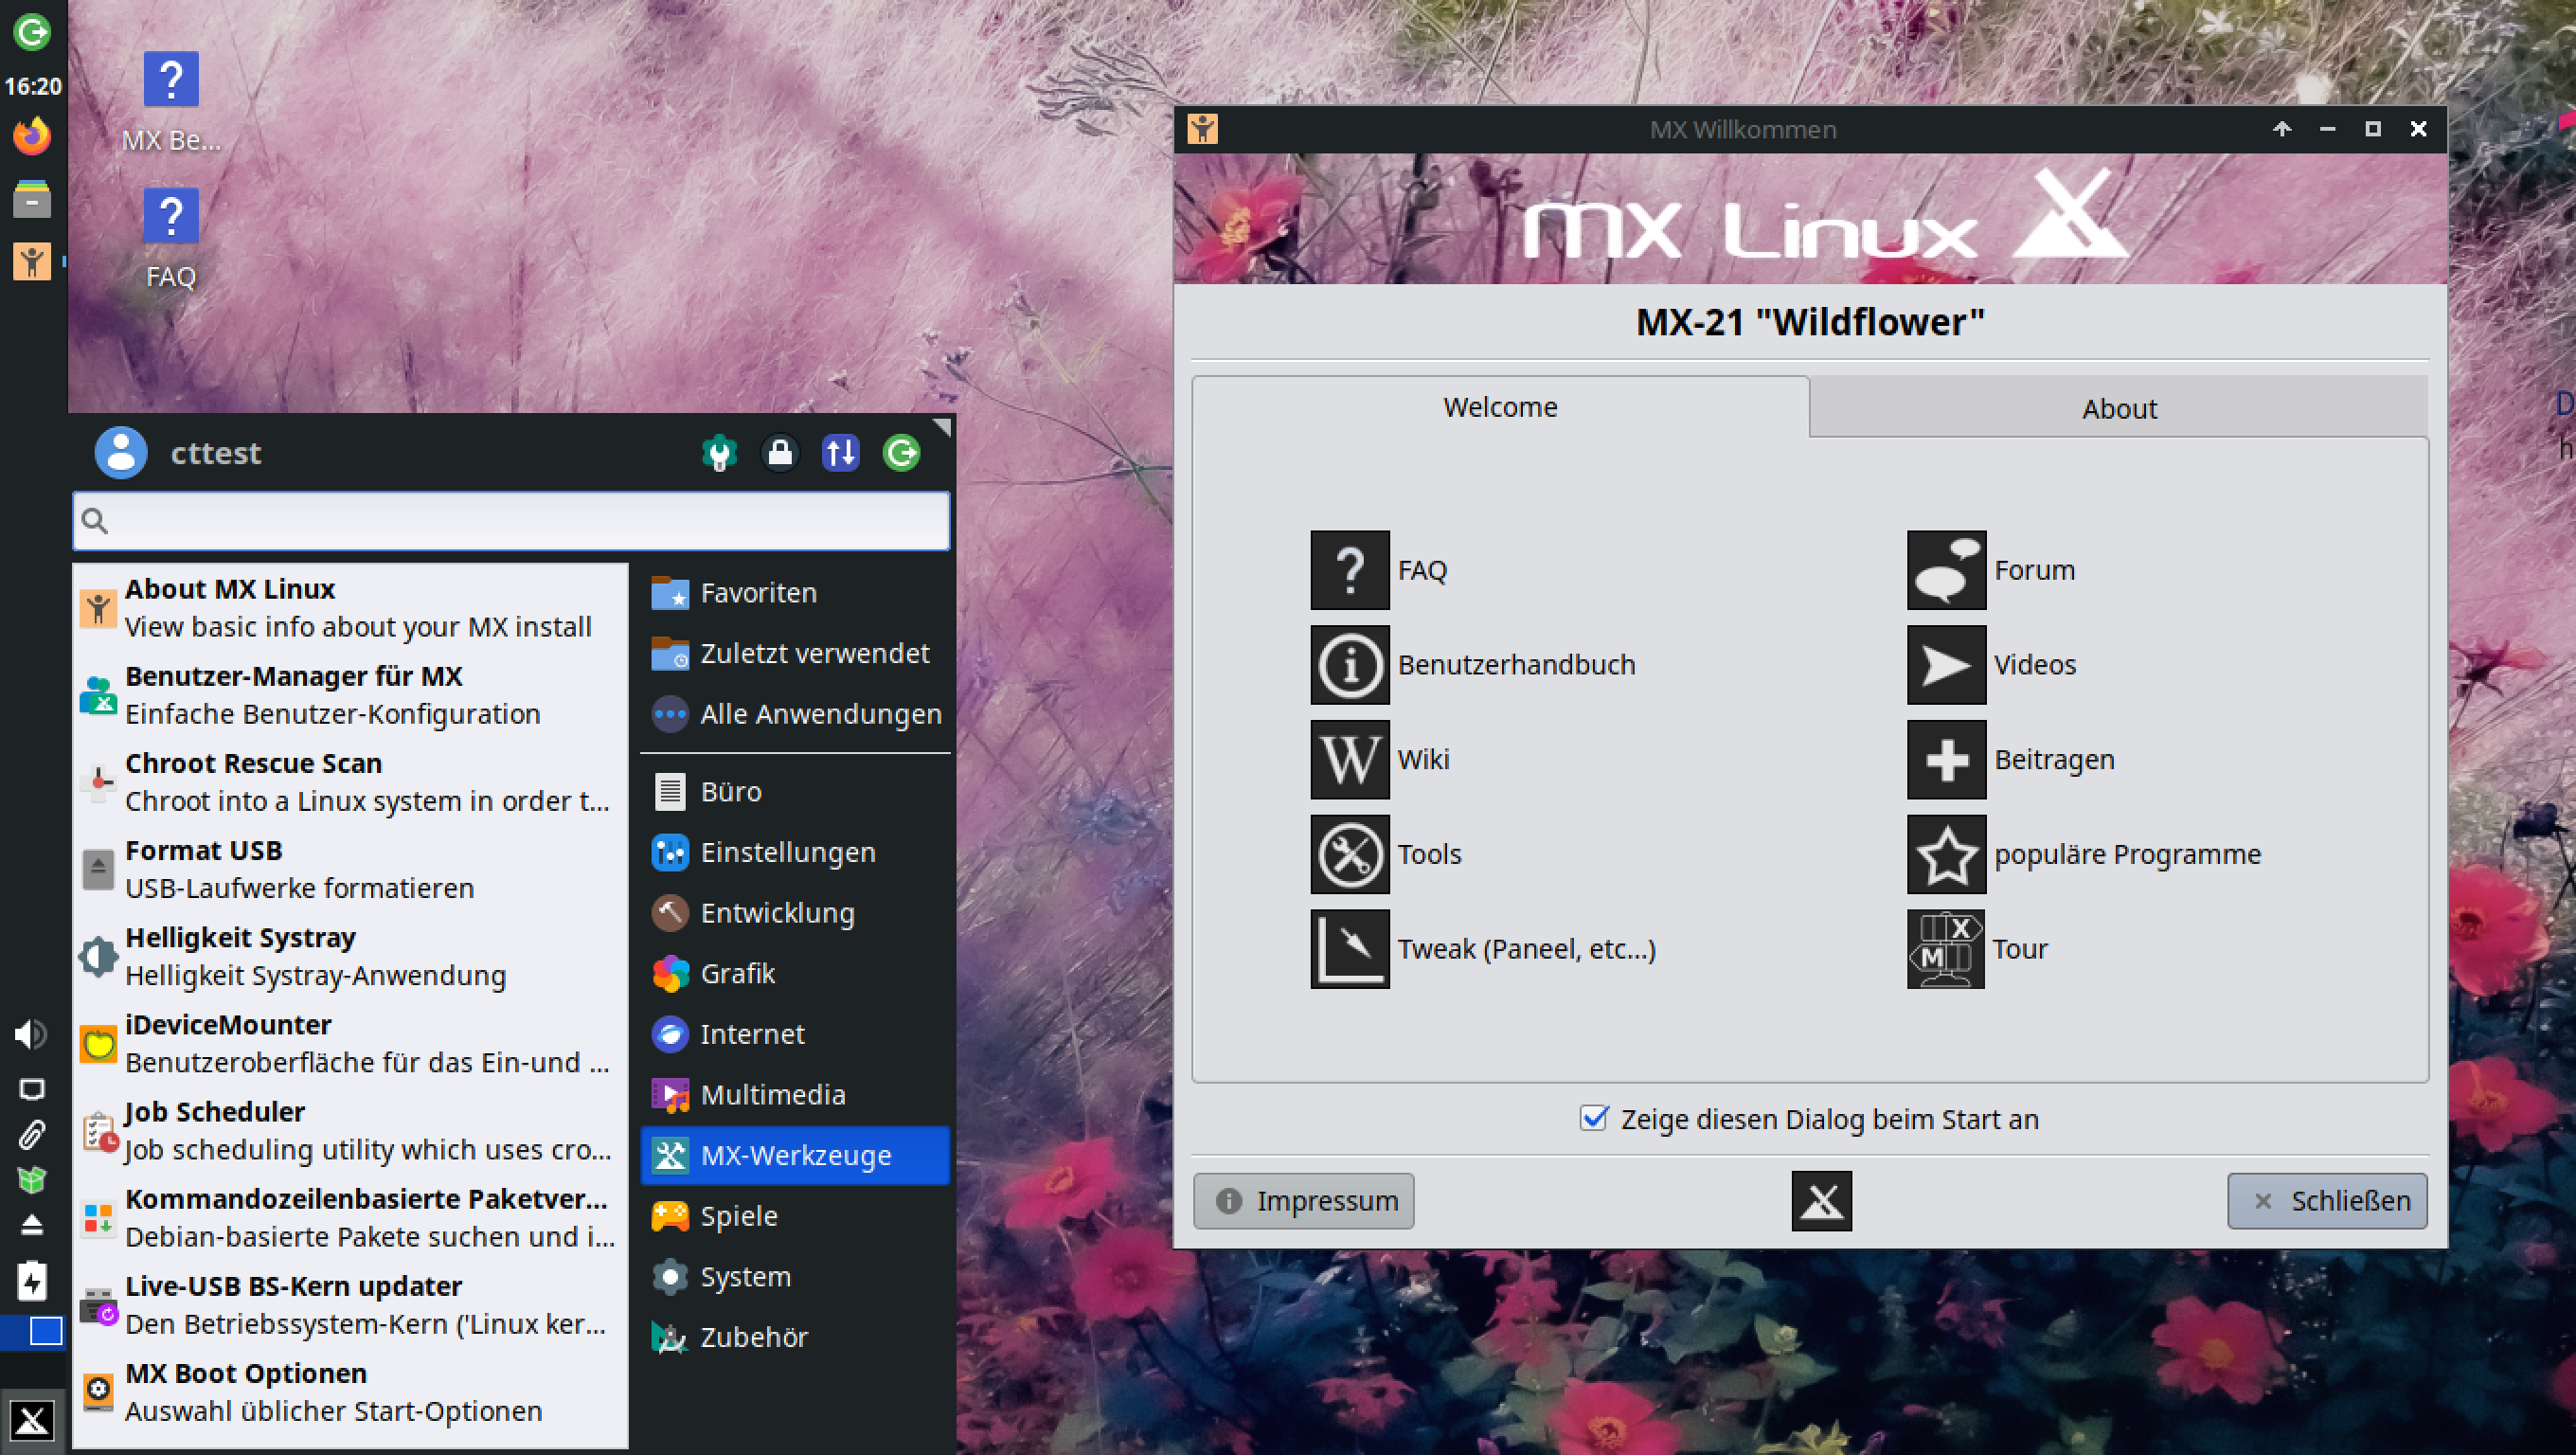Click the lock screen icon in menu

click(780, 453)
